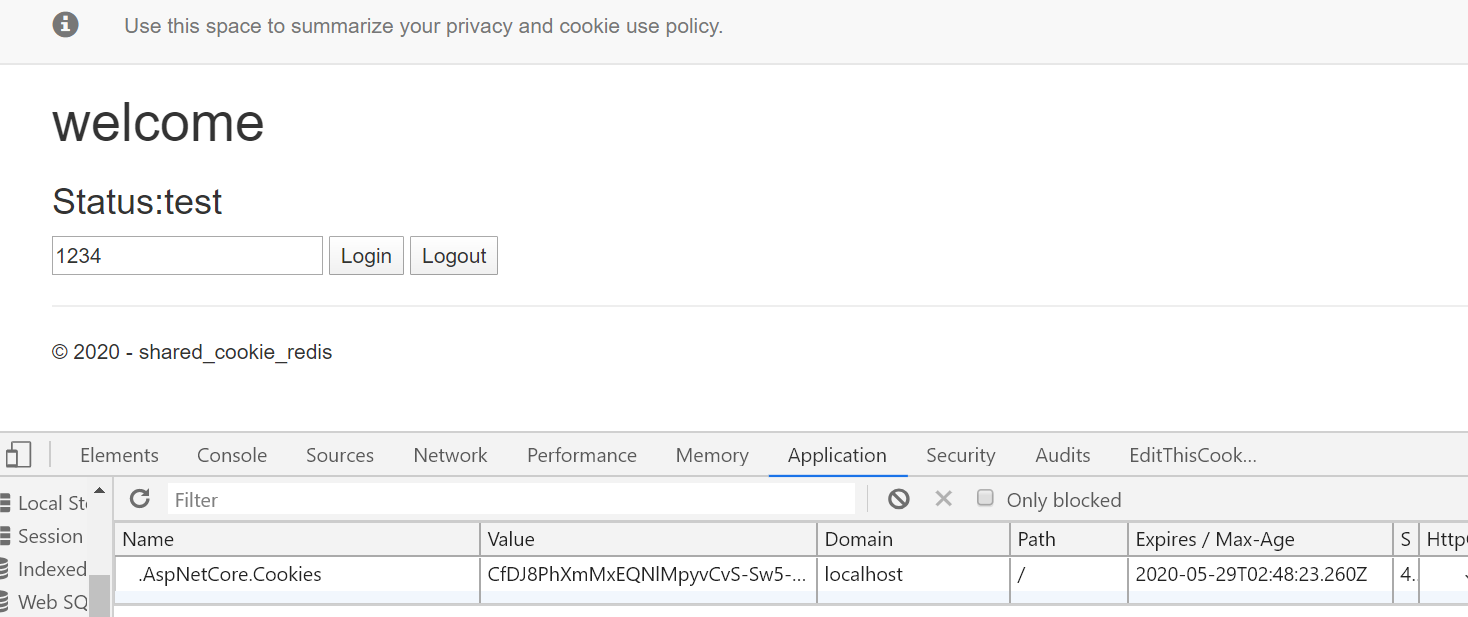
Task: Delete the selected cookie with the X icon
Action: click(x=943, y=498)
